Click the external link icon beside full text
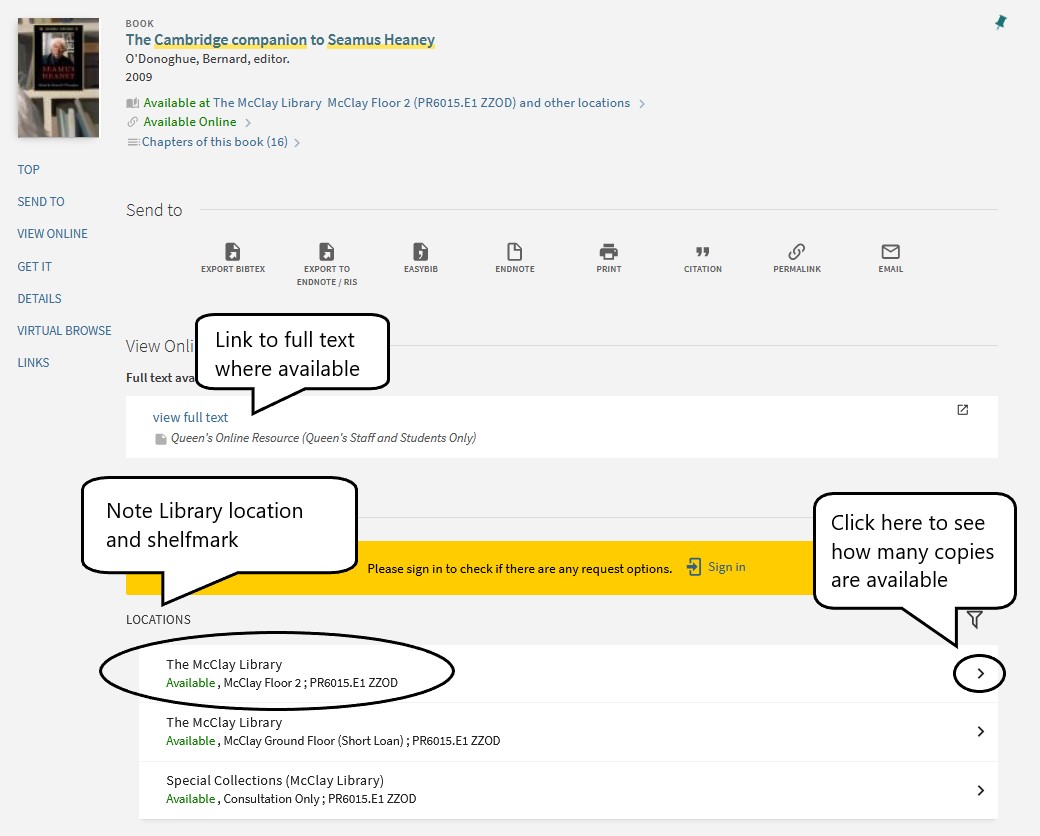This screenshot has height=836, width=1040. pyautogui.click(x=961, y=410)
